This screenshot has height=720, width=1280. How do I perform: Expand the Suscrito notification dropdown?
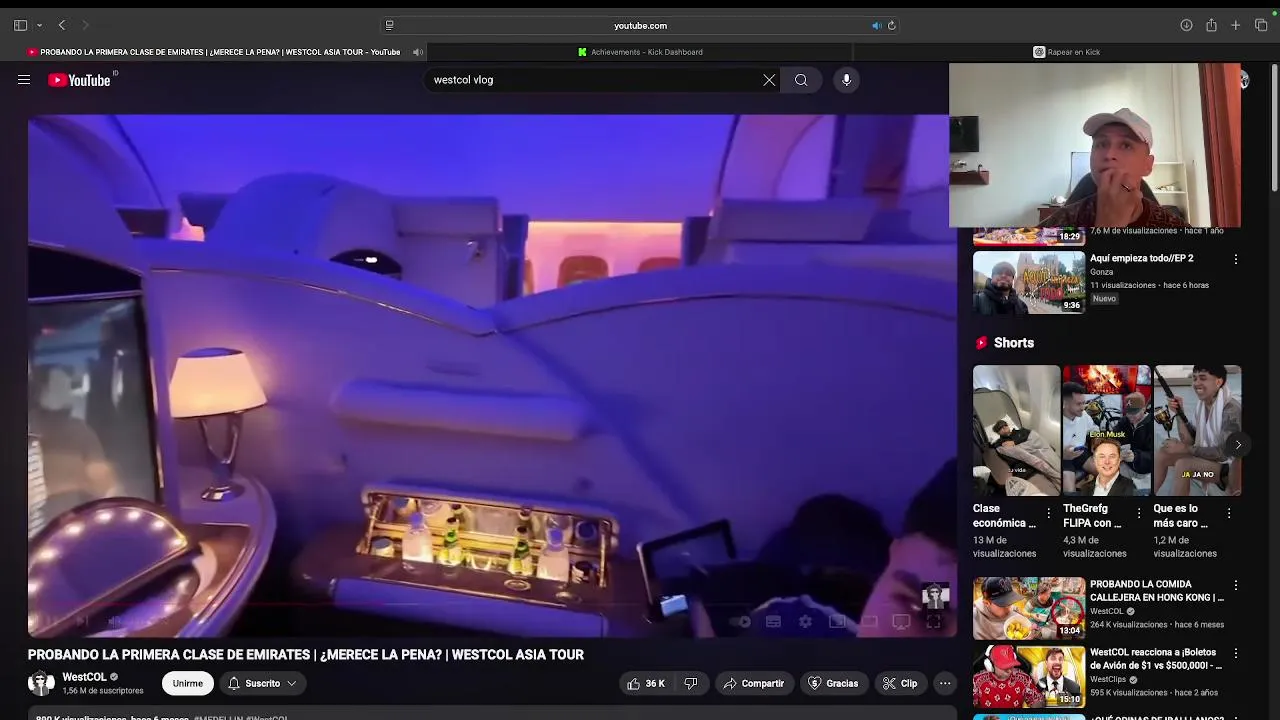tap(262, 683)
